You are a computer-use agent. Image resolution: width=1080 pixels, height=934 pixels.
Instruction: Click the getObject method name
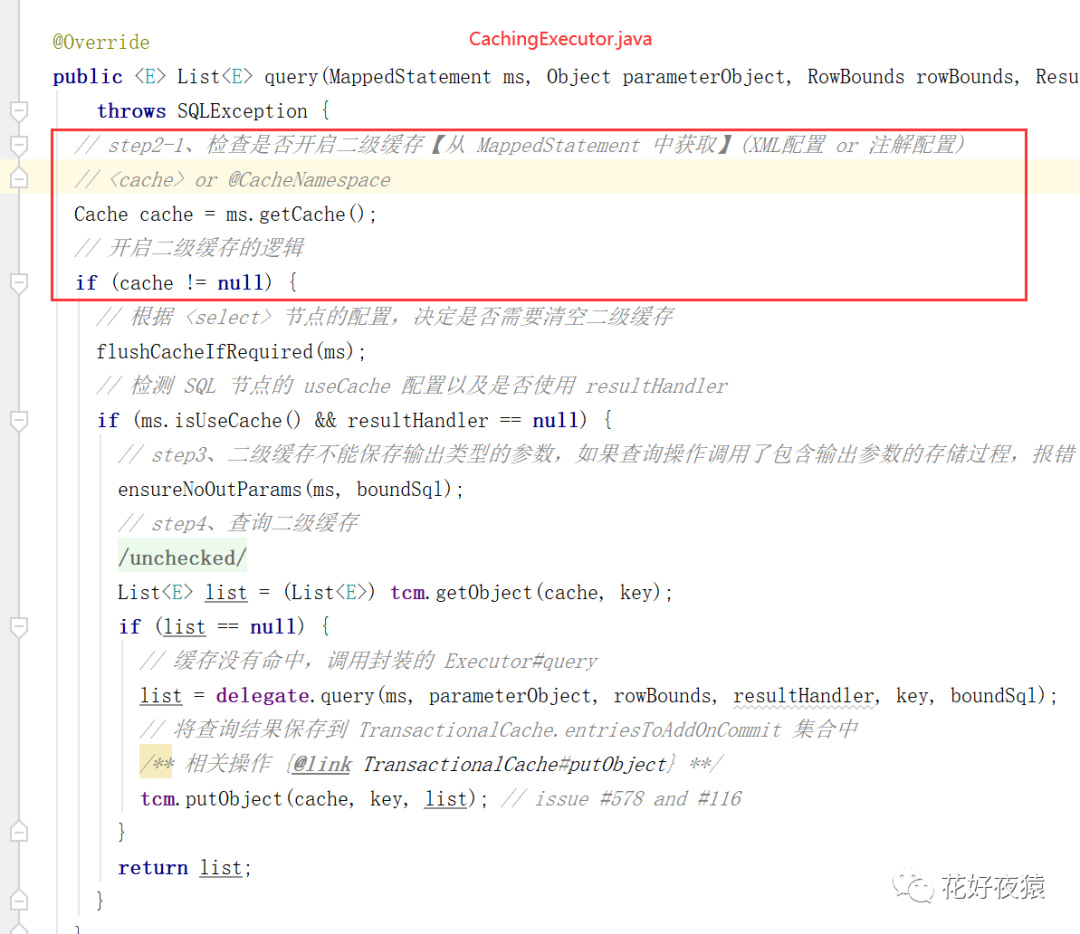click(x=484, y=592)
